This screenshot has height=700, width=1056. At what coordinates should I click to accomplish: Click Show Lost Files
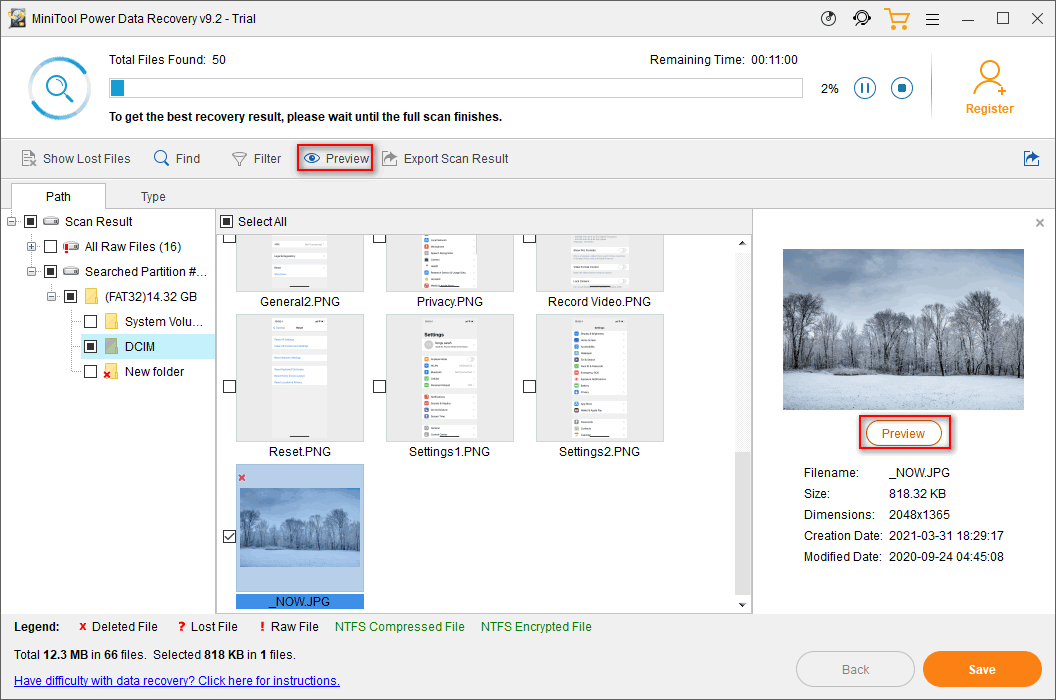click(x=76, y=158)
